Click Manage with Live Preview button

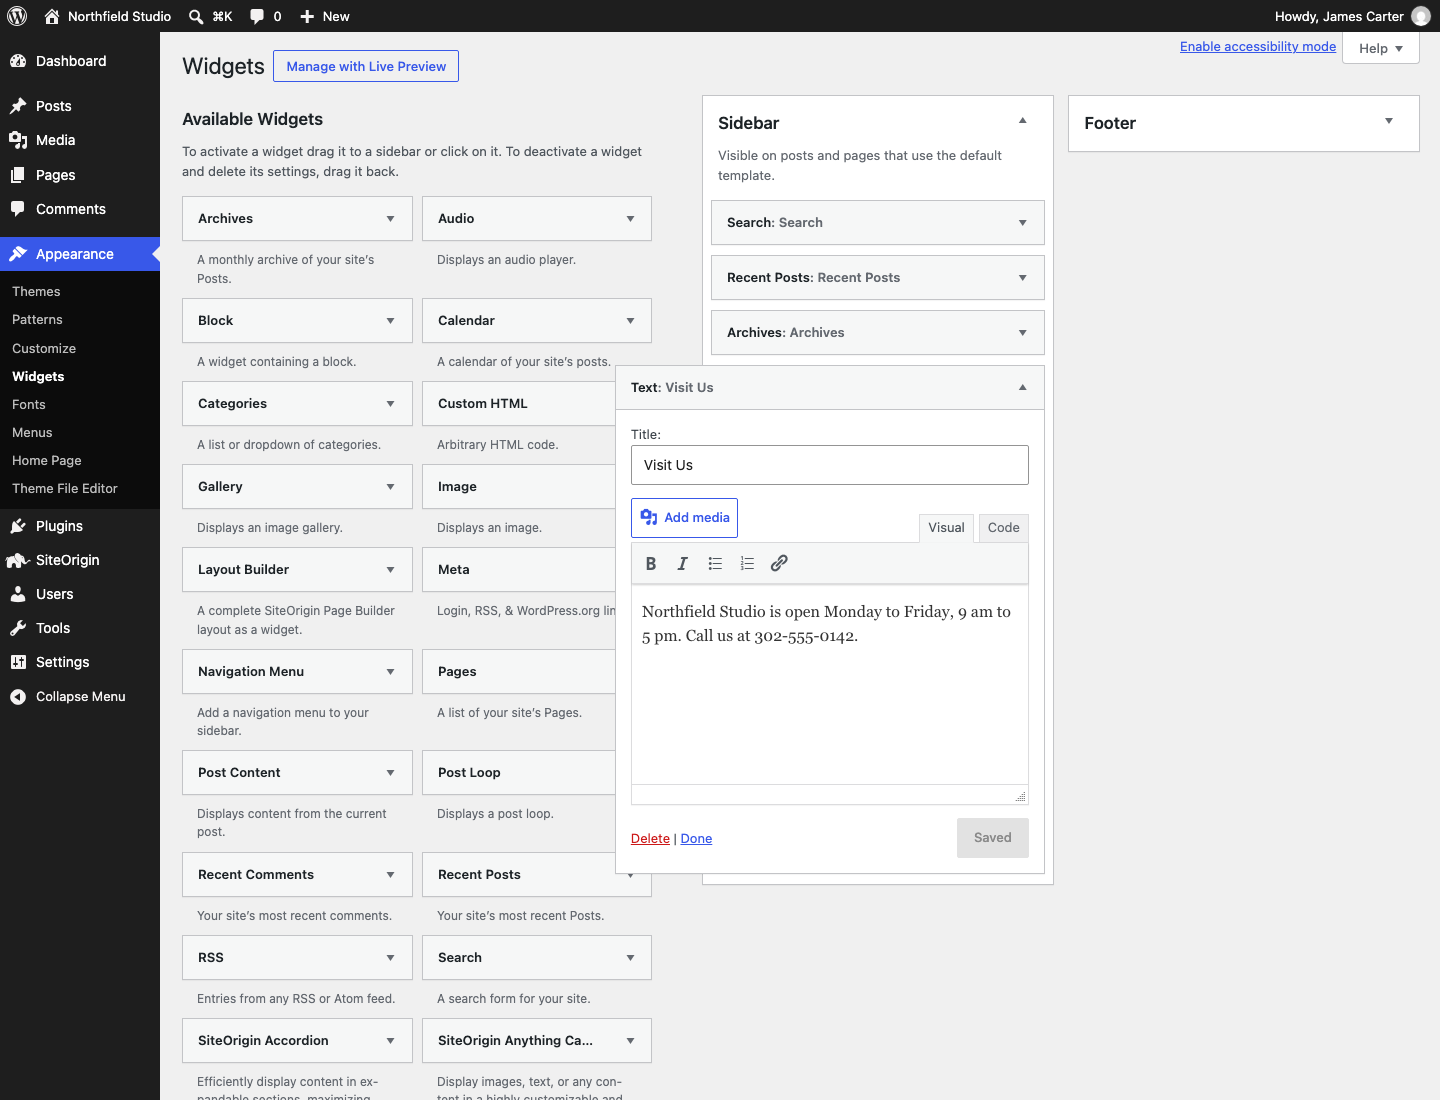pyautogui.click(x=366, y=66)
